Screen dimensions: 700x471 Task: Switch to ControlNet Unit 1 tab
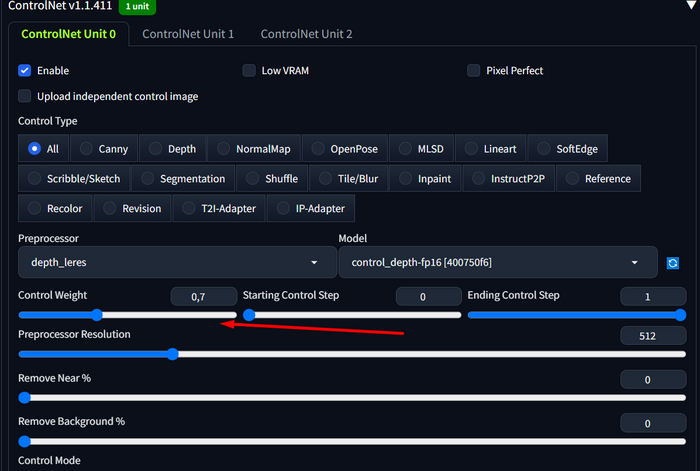coord(188,34)
